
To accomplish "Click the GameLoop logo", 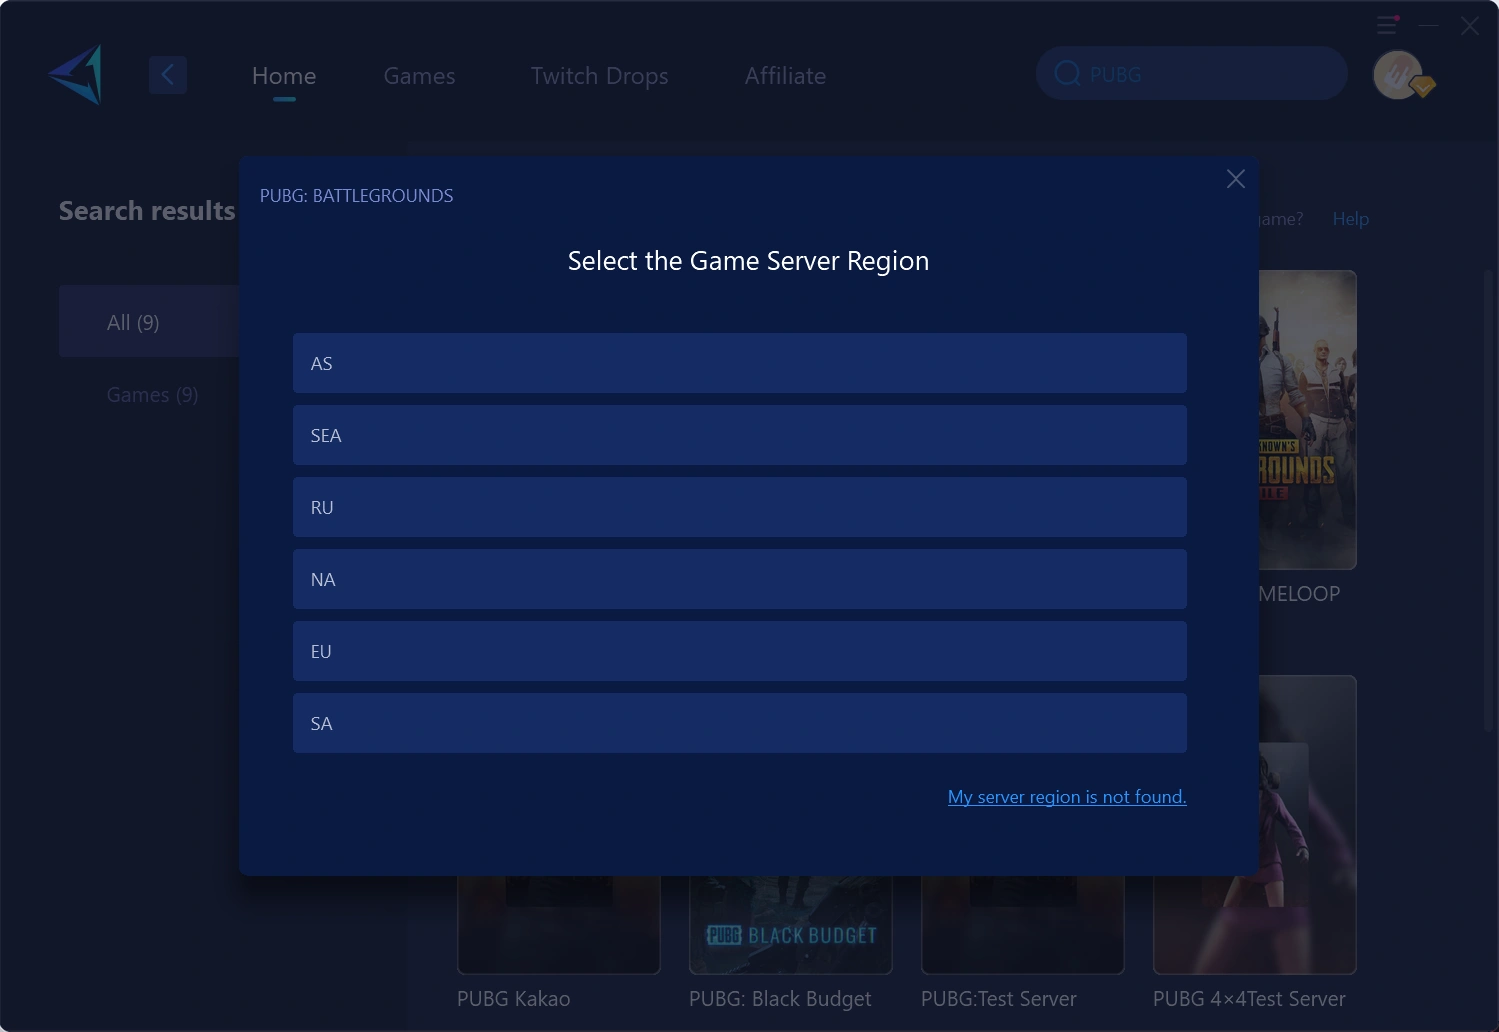I will (x=73, y=74).
